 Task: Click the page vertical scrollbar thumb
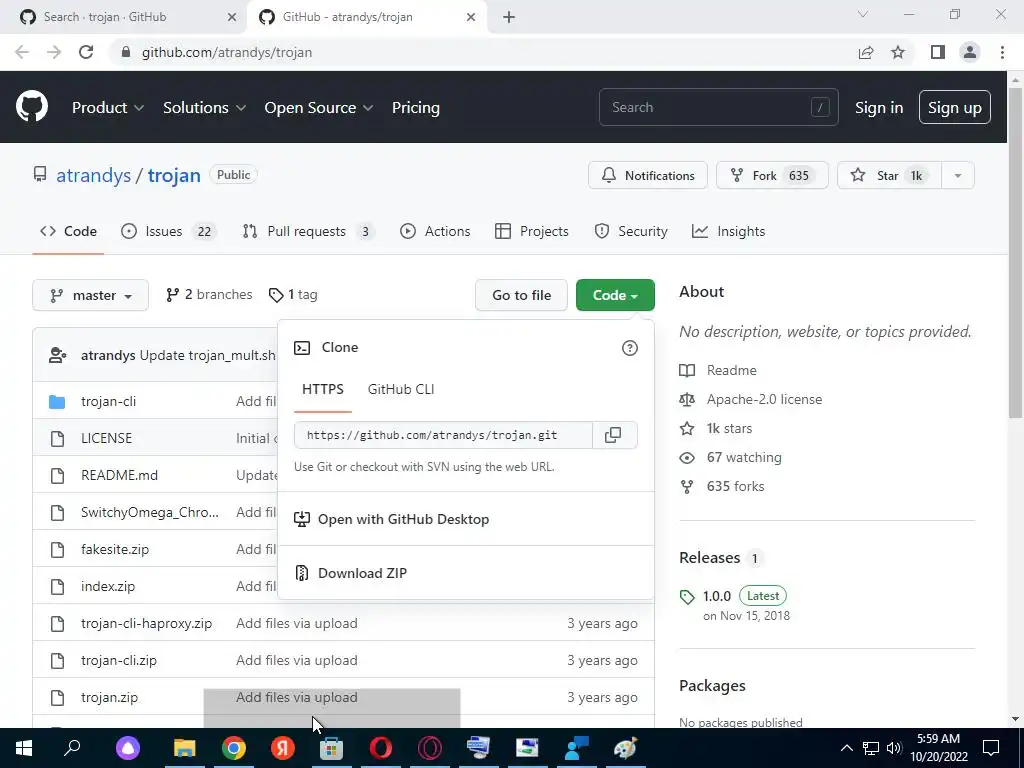pos(1015,251)
